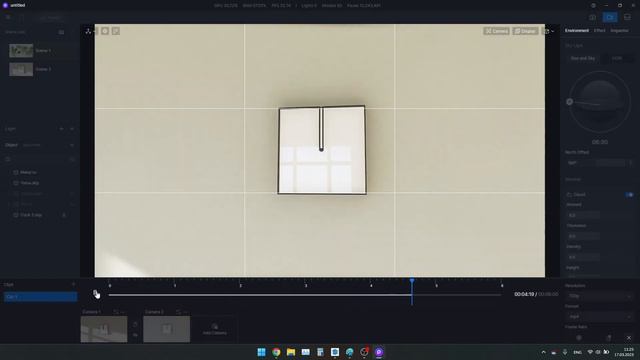Click the Density input field
The height and width of the screenshot is (360, 640).
click(583, 257)
